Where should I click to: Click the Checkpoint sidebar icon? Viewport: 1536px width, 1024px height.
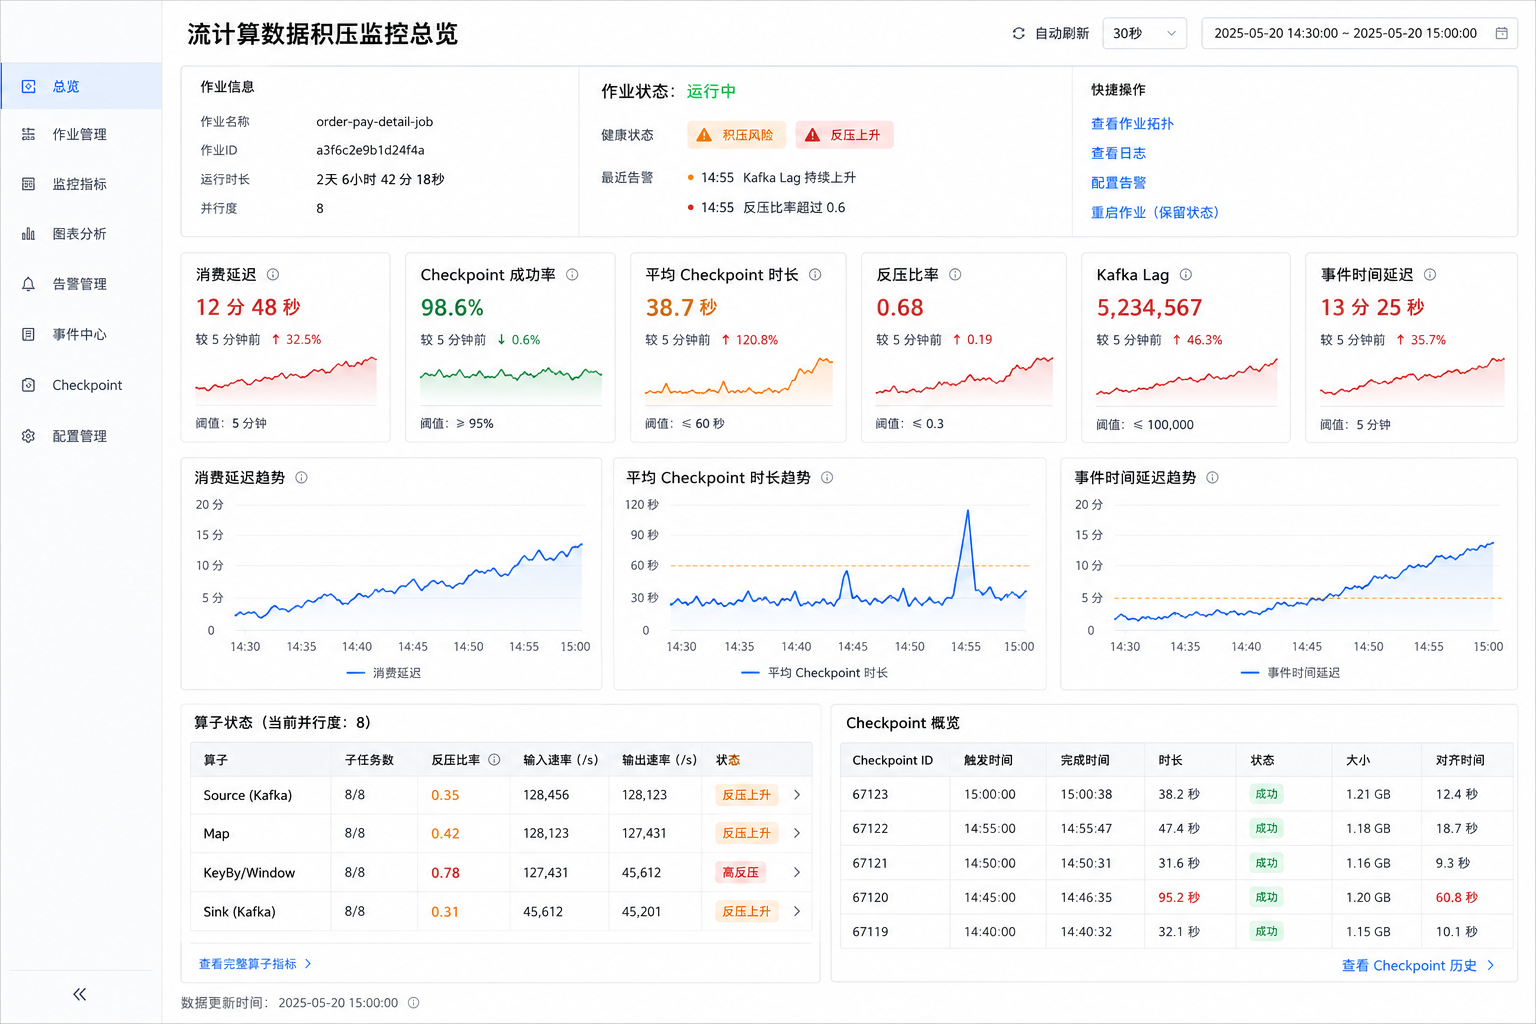(x=29, y=385)
